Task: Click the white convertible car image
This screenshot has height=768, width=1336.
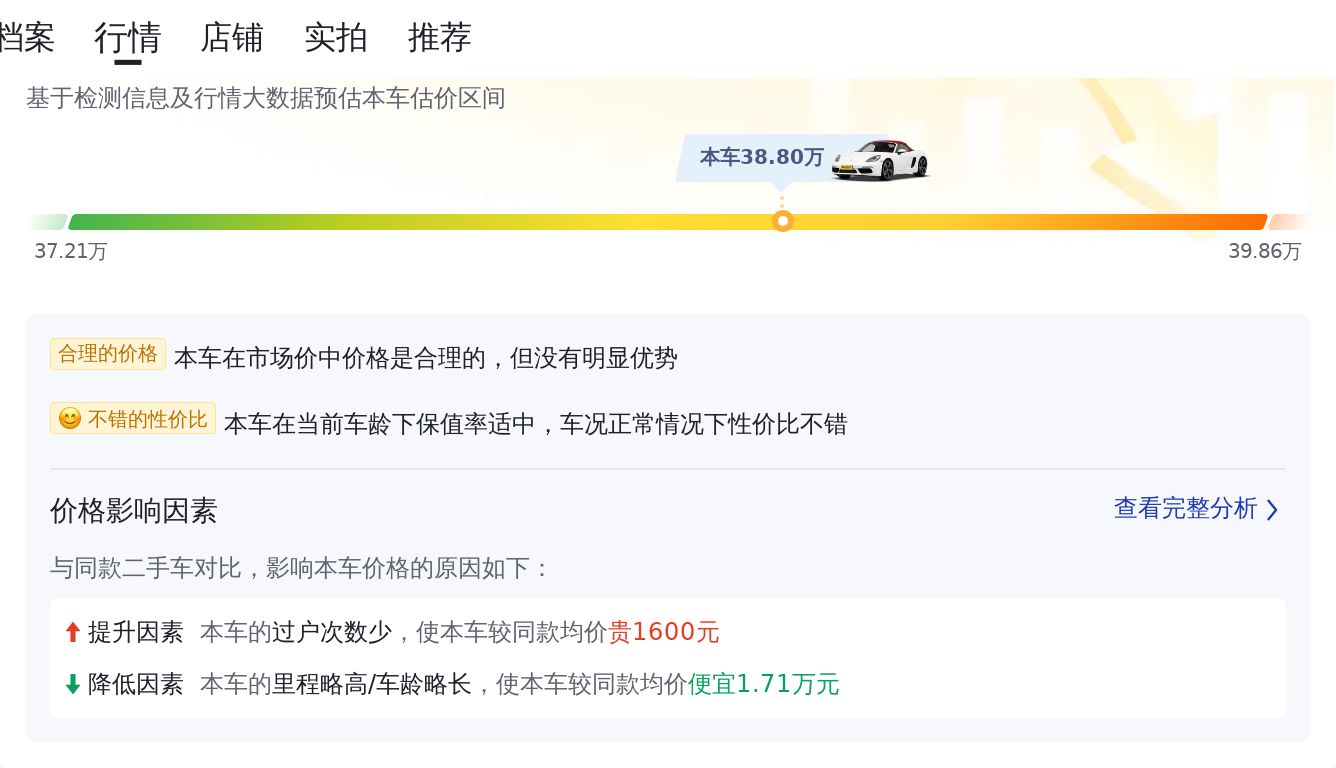Action: pos(880,160)
